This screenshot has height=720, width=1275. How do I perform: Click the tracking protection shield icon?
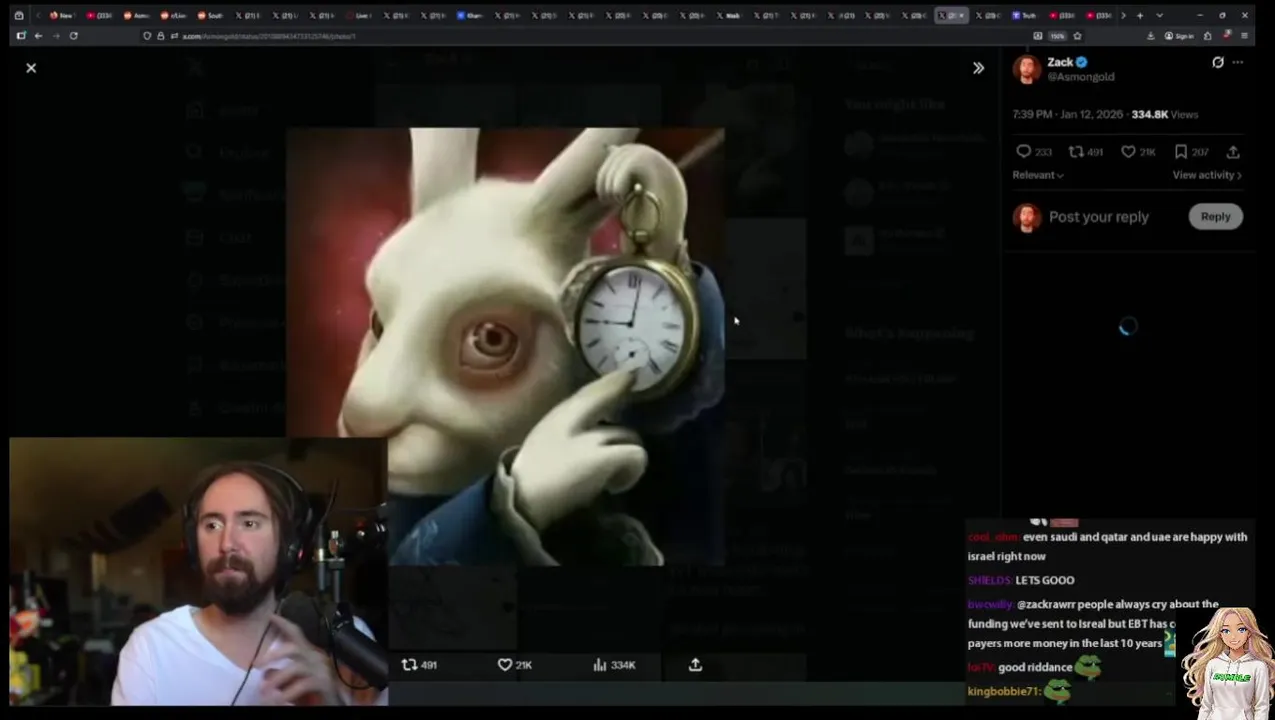pyautogui.click(x=147, y=36)
